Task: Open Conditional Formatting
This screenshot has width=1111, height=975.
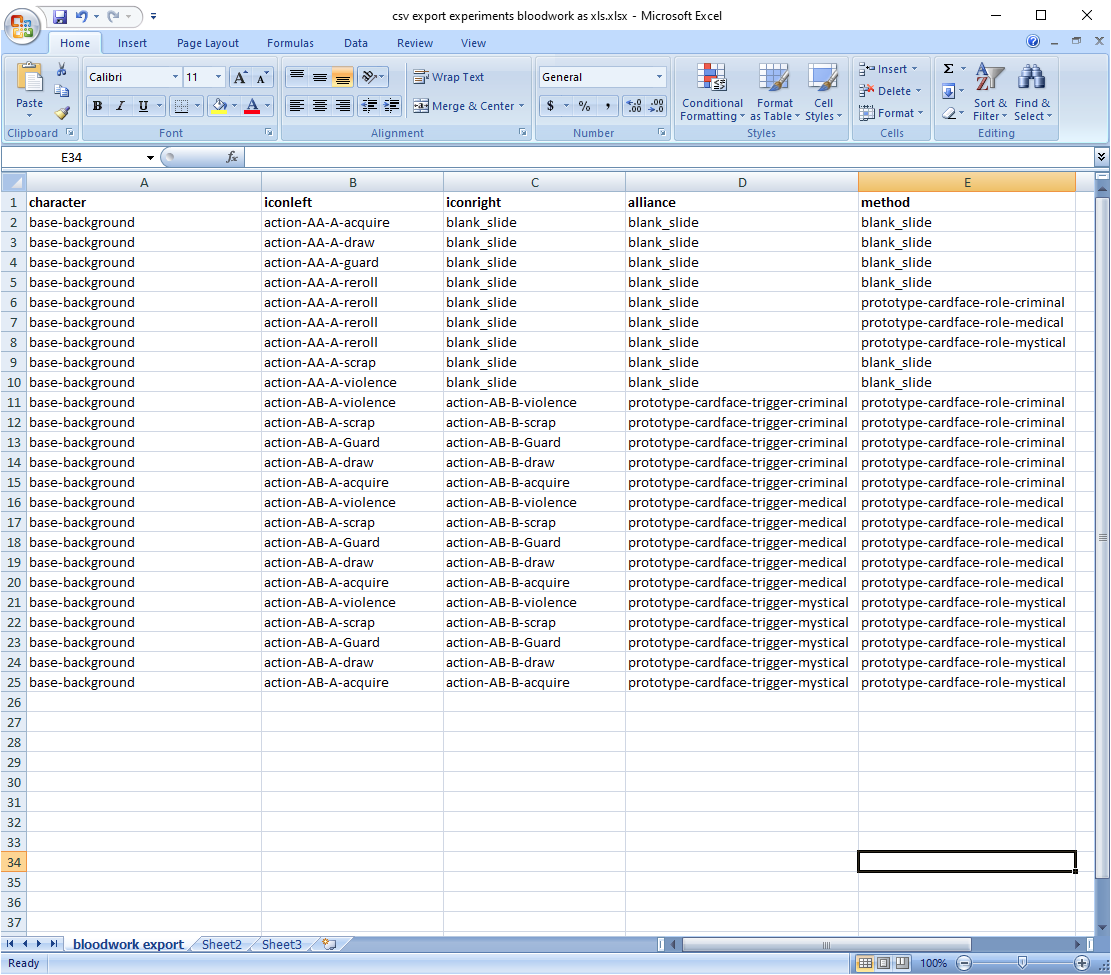Action: (712, 91)
